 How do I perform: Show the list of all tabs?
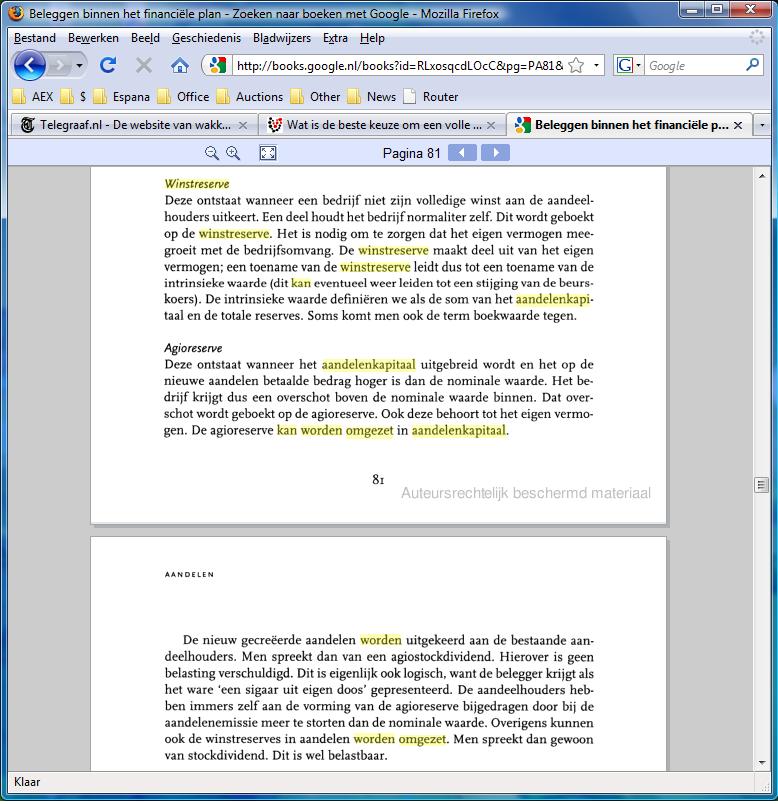(x=762, y=125)
